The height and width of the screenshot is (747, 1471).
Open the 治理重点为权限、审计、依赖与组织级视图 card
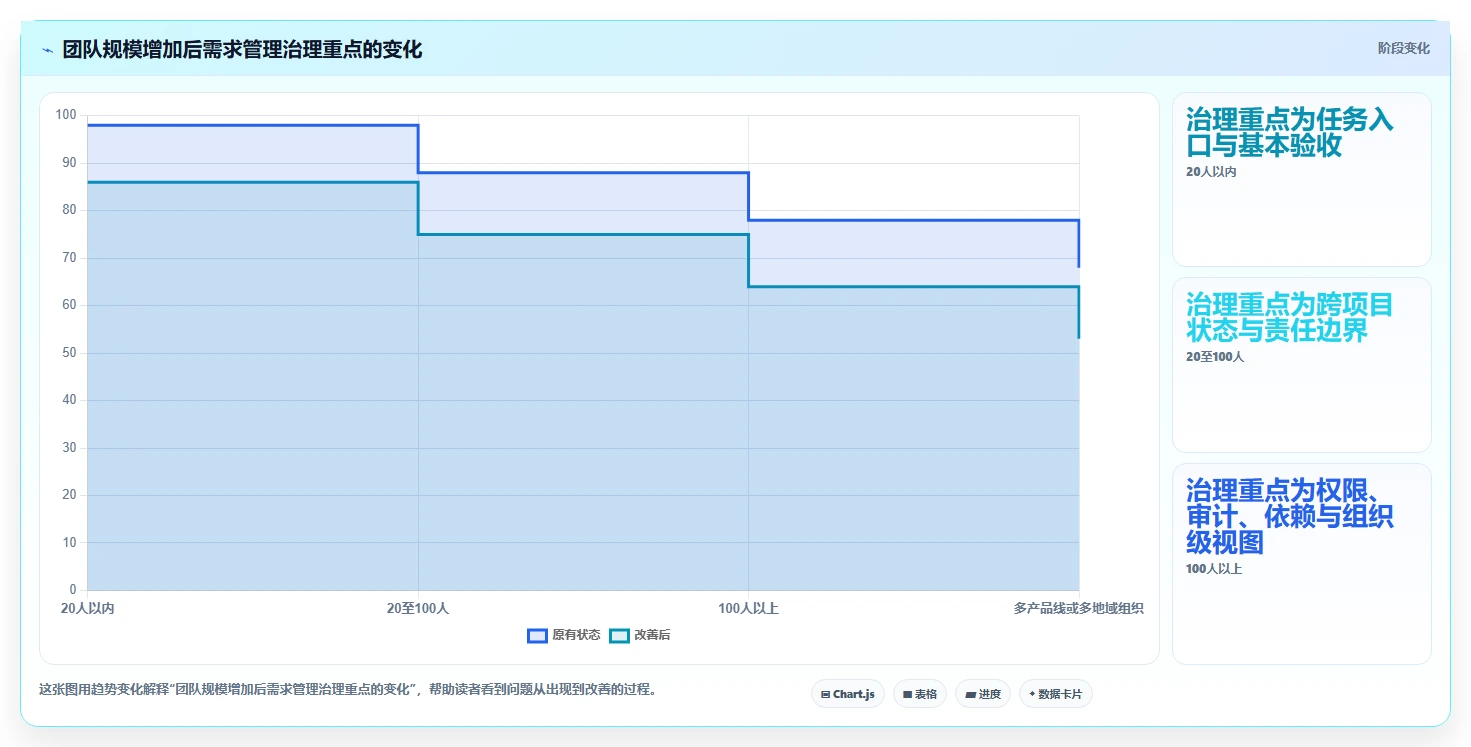coord(1301,564)
